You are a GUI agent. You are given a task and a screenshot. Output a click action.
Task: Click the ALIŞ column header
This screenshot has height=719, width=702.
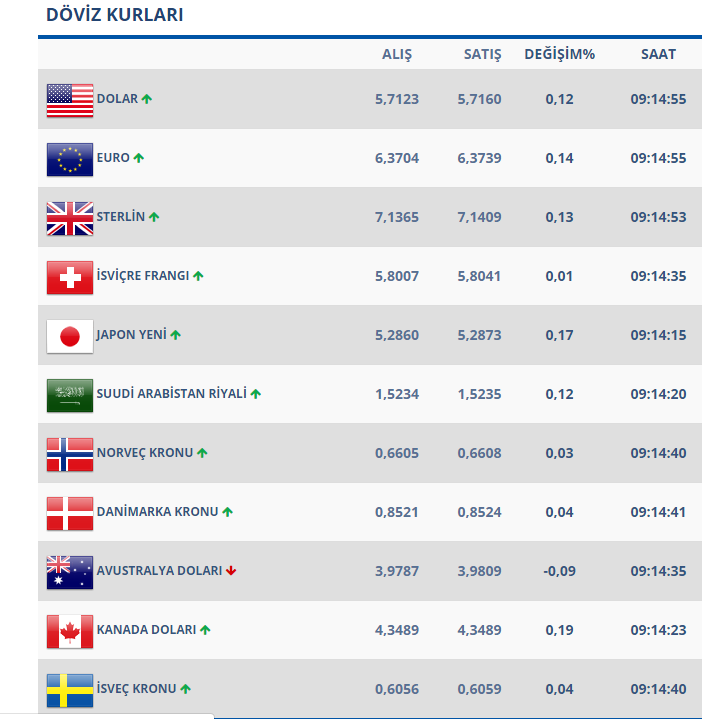coord(397,54)
